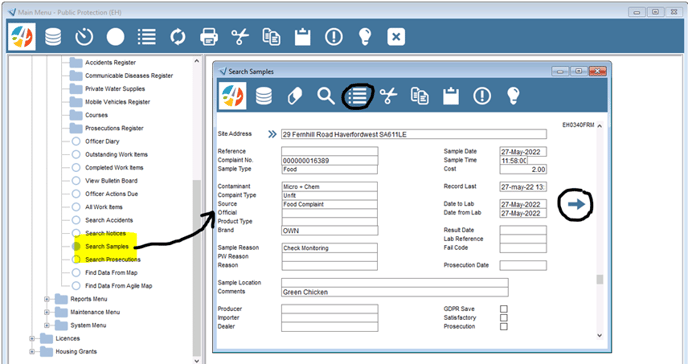Click the app logo in Search Samples toolbar
The image size is (688, 364).
[233, 96]
